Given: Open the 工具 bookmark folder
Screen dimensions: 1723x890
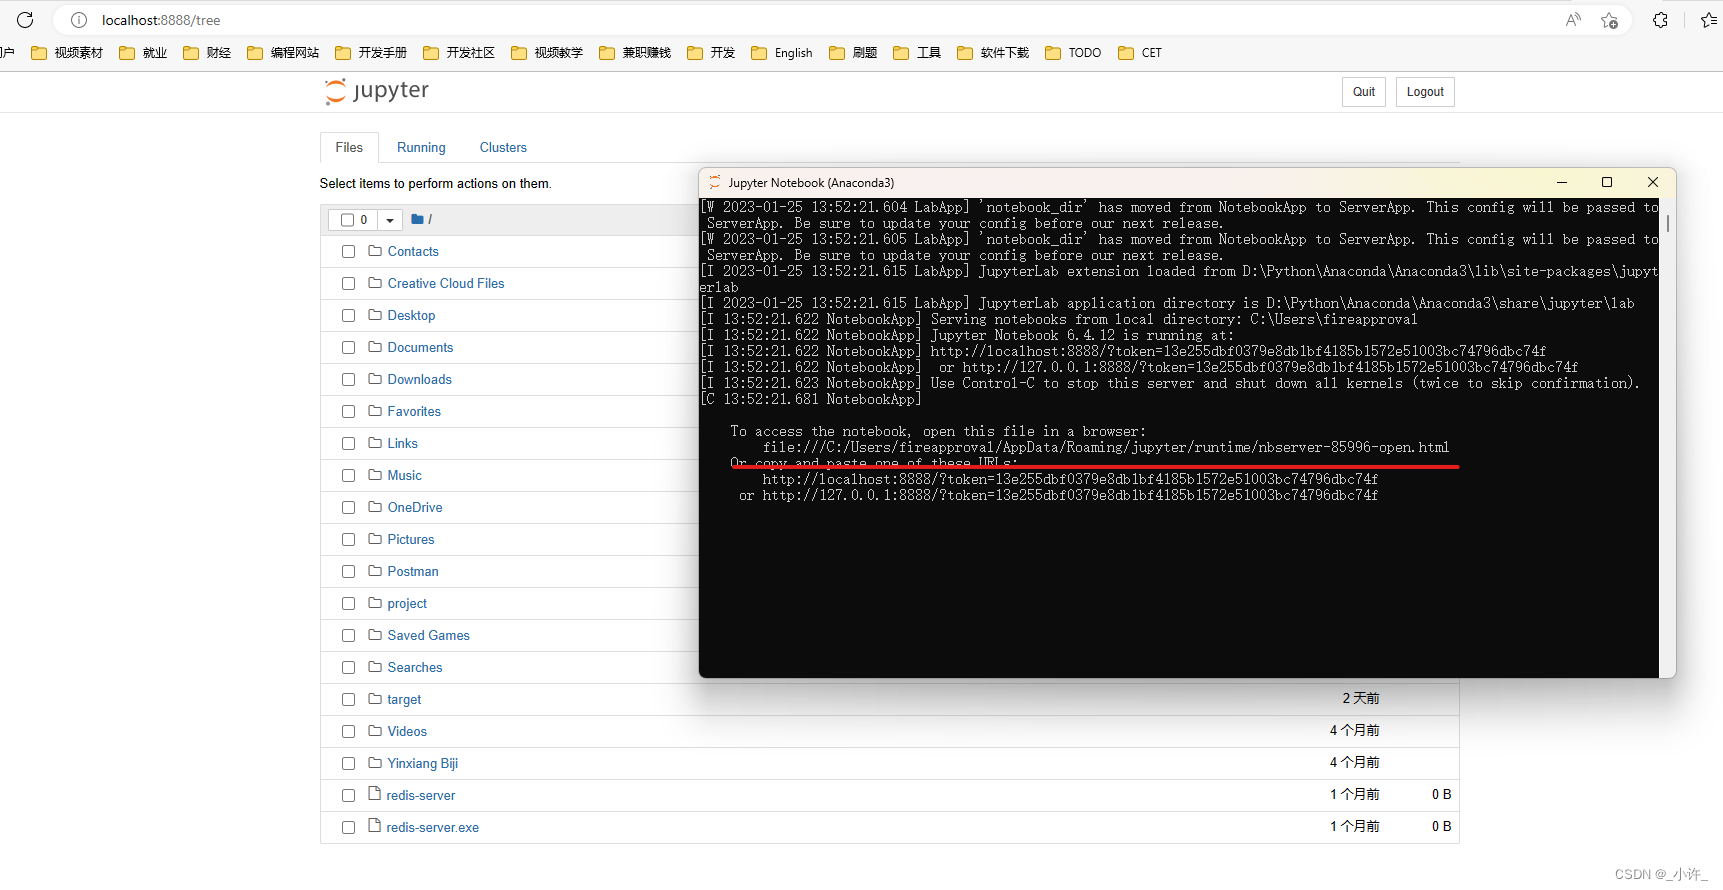Looking at the screenshot, I should point(917,53).
